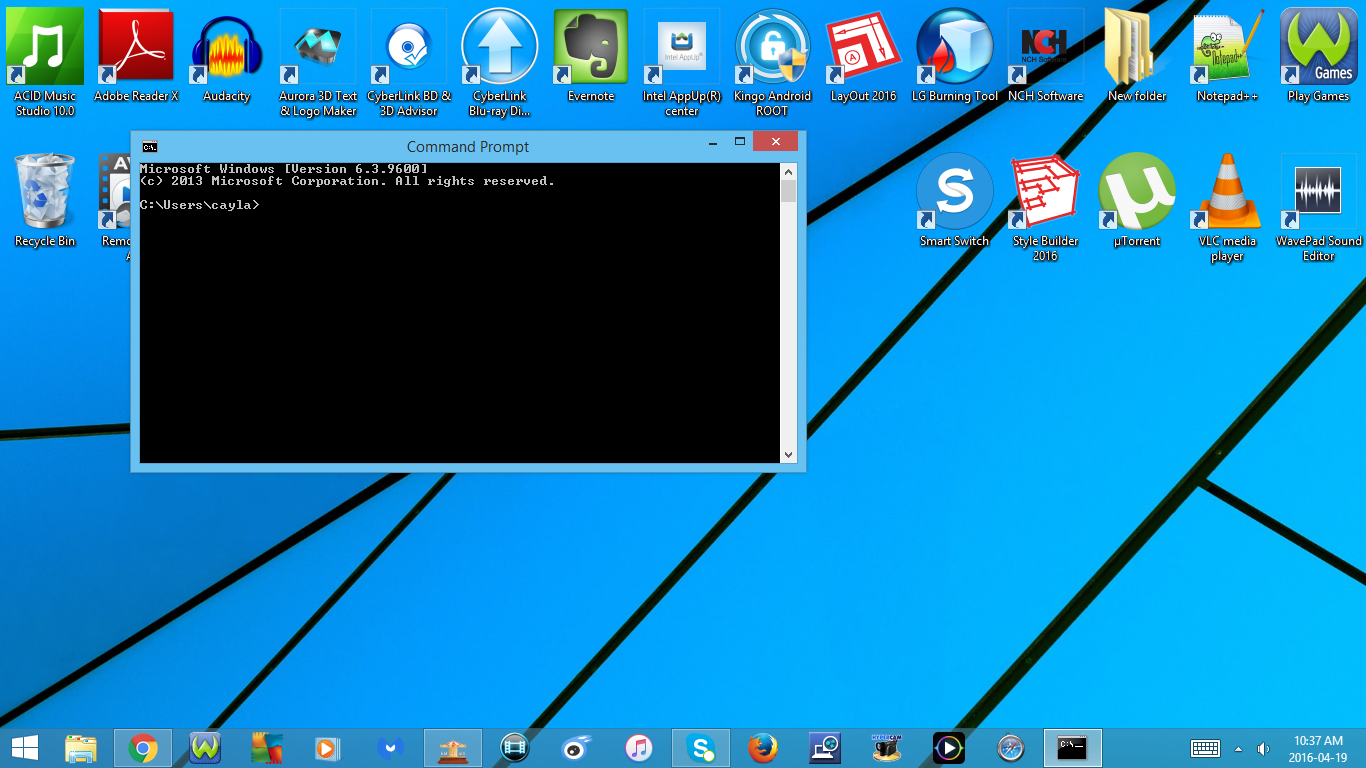Minimize the Command Prompt window

pos(714,142)
